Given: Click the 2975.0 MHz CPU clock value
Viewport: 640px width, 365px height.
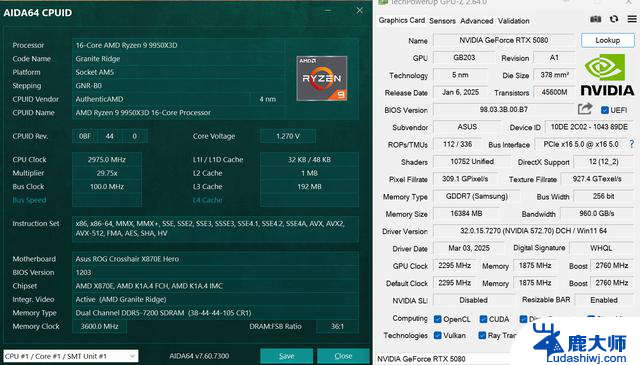Looking at the screenshot, I should pyautogui.click(x=107, y=160).
